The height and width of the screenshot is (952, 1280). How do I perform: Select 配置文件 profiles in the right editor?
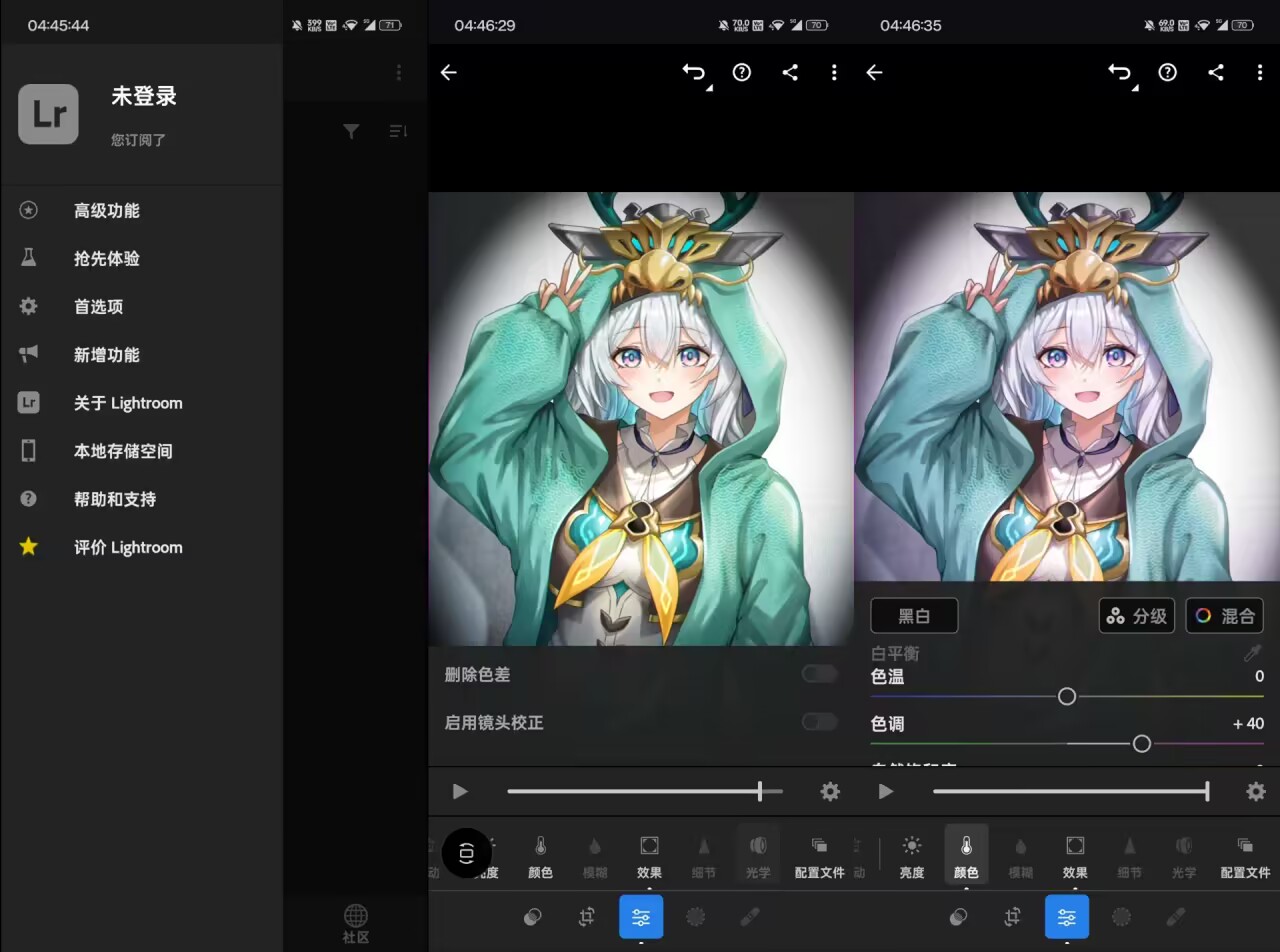(x=1246, y=857)
